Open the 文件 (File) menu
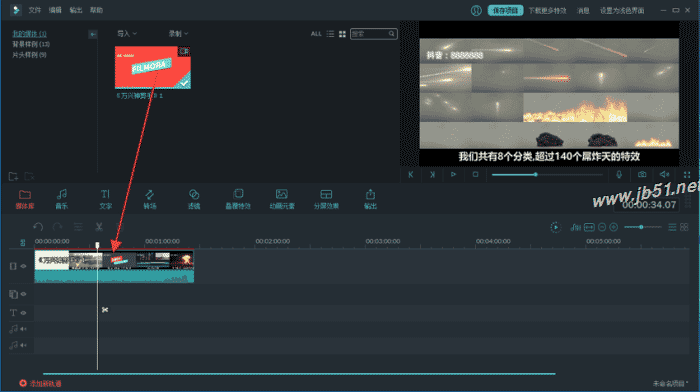The width and height of the screenshot is (700, 392). [35, 10]
